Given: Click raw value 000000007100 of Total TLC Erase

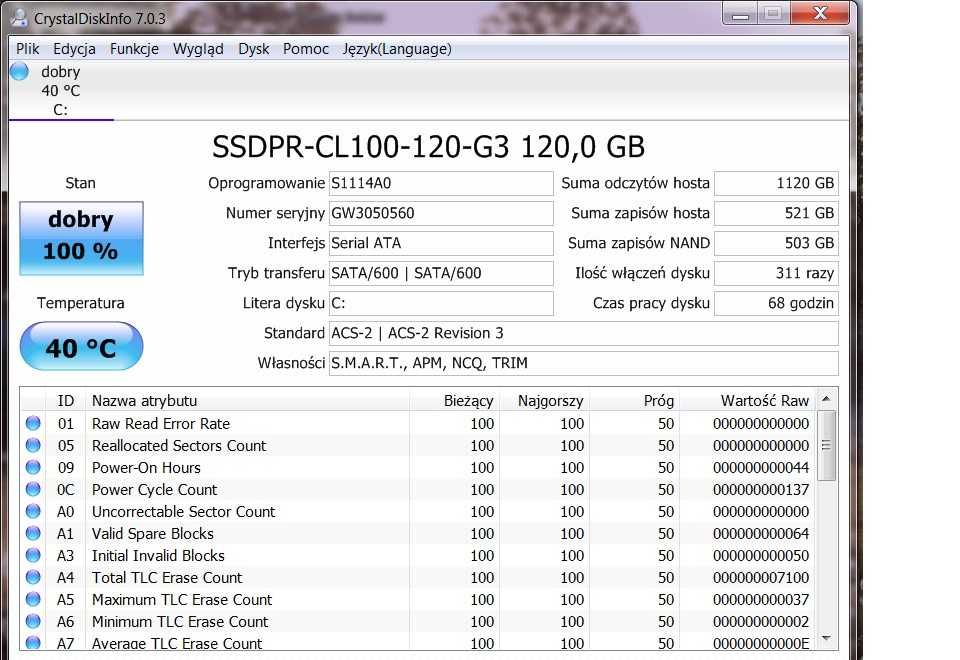Looking at the screenshot, I should pyautogui.click(x=761, y=578).
